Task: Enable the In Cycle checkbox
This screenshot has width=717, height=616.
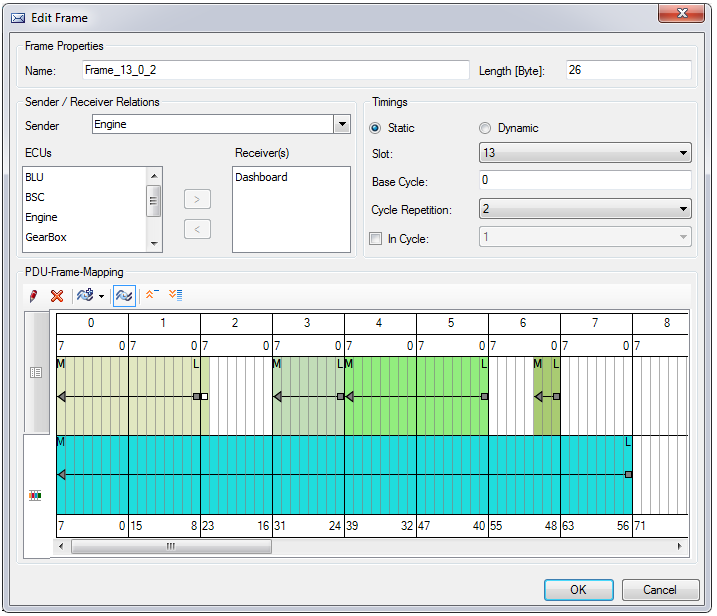Action: pos(375,239)
